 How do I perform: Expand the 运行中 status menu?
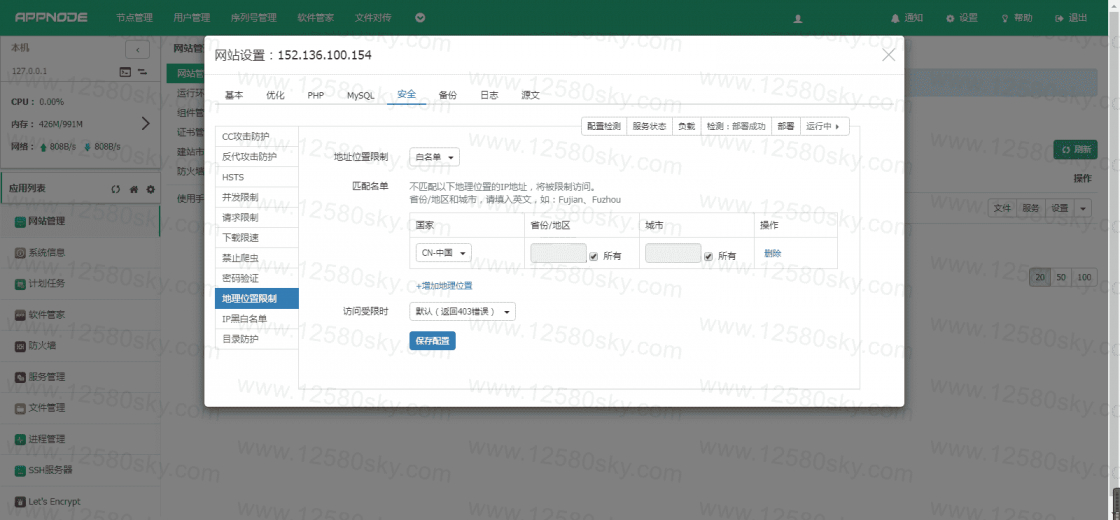coord(824,126)
